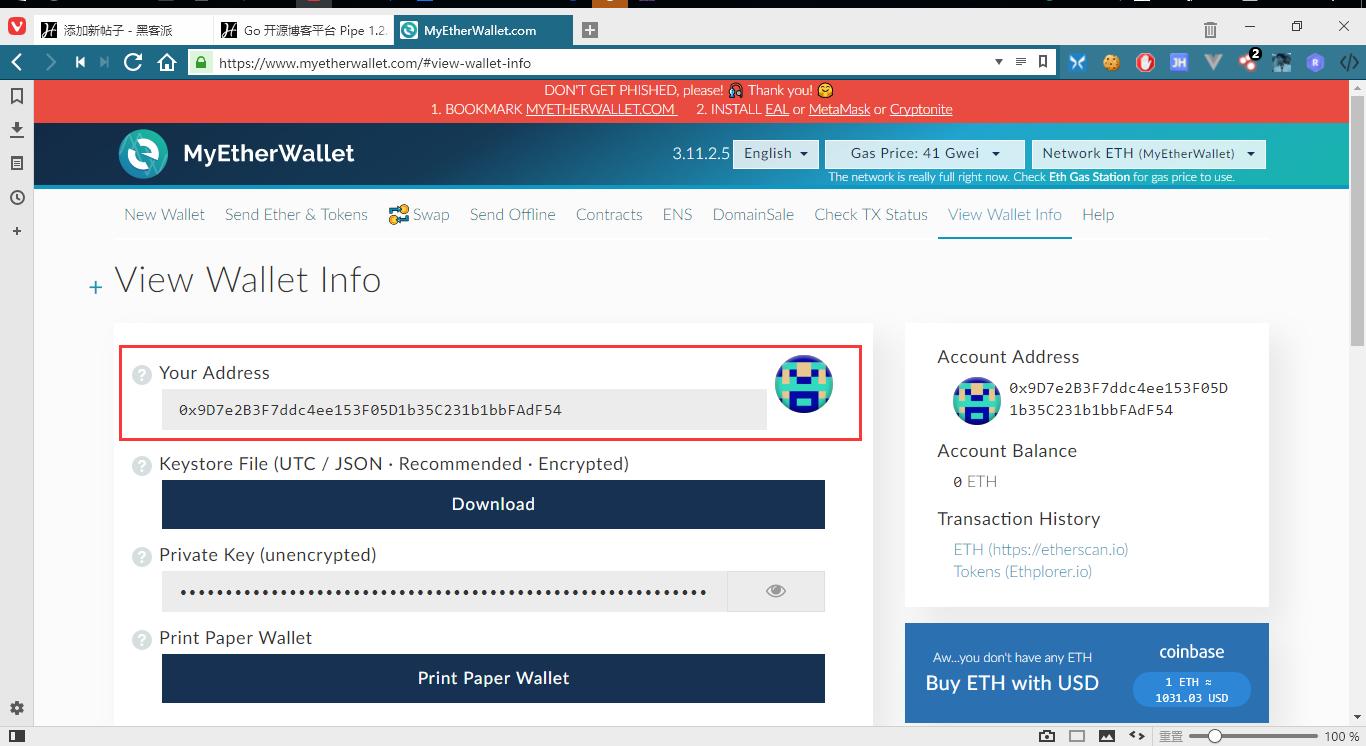Open the ENS tab

coord(677,214)
